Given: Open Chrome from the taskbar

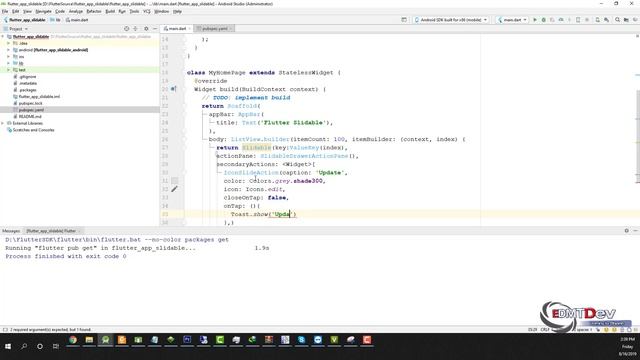Looking at the screenshot, I should (73, 340).
